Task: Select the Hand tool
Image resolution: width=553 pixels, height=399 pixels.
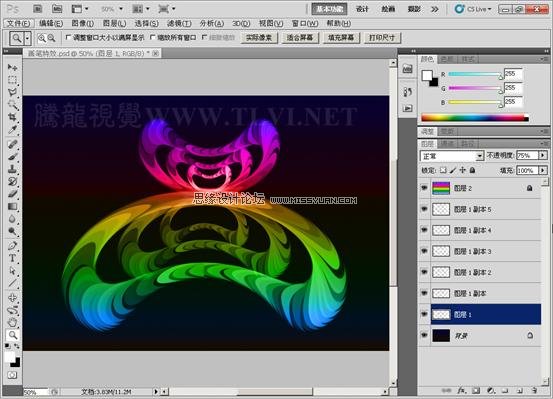Action: click(12, 322)
